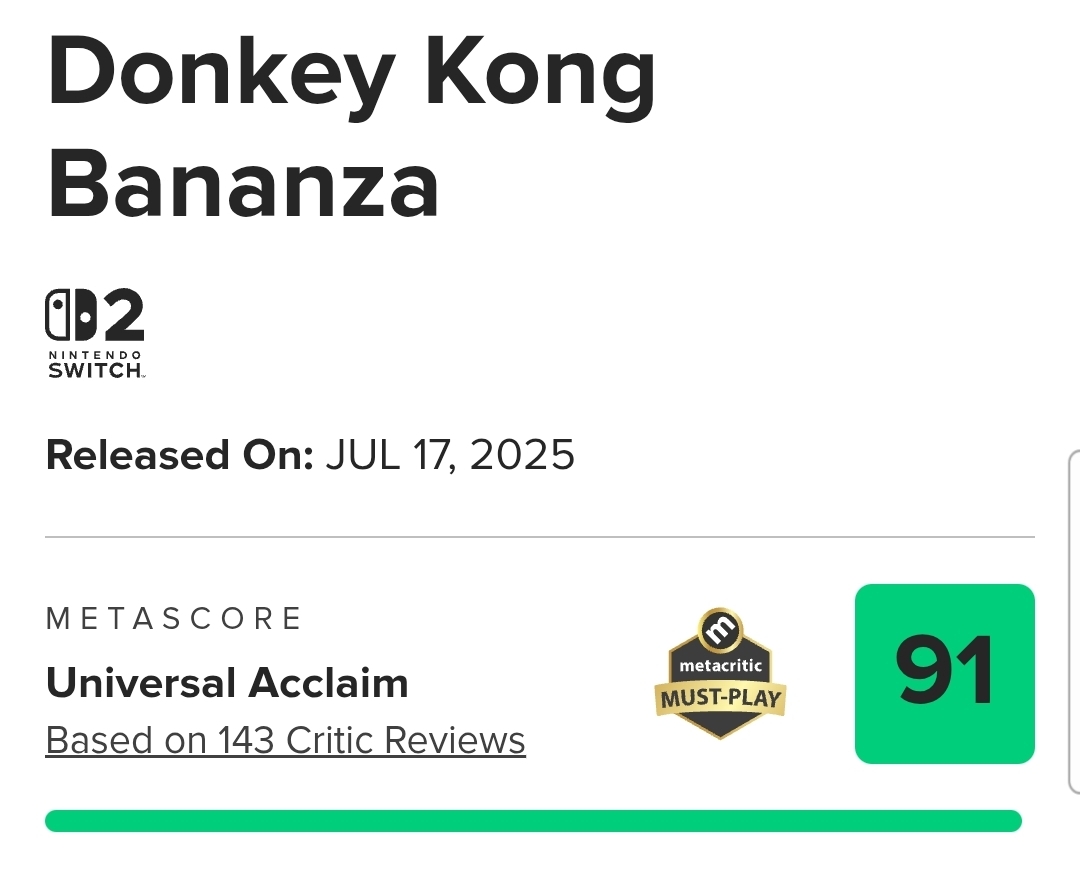Click the 'Released On:' label
Screen dimensions: 1080x880
tap(180, 456)
